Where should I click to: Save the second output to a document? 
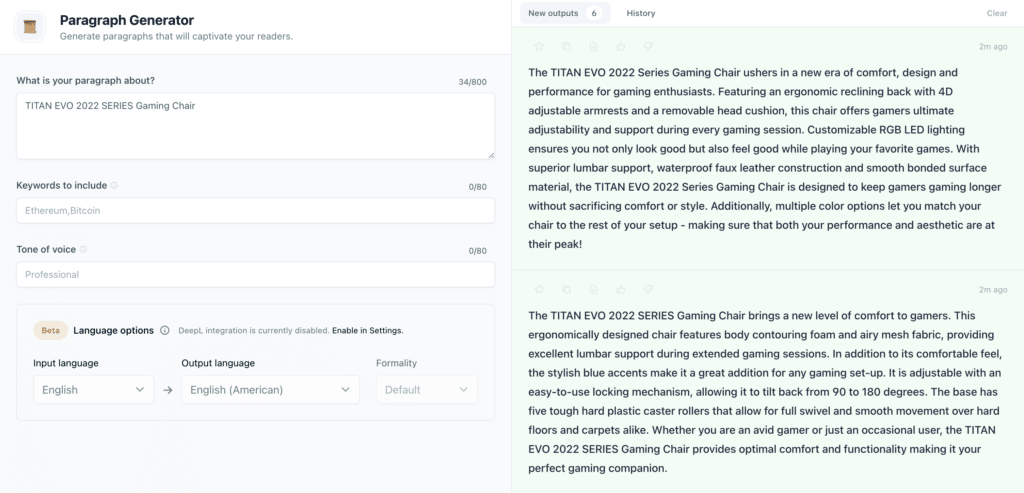point(594,289)
